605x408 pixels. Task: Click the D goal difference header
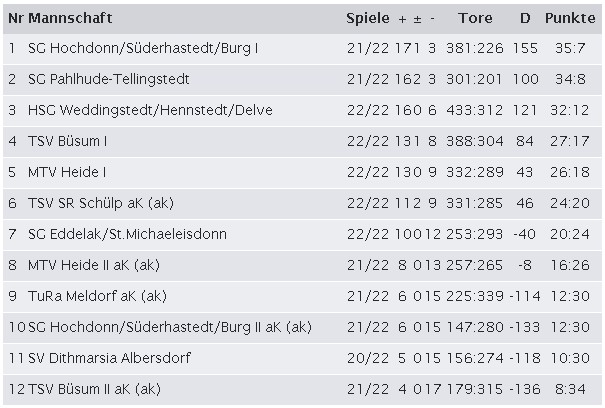(x=525, y=18)
